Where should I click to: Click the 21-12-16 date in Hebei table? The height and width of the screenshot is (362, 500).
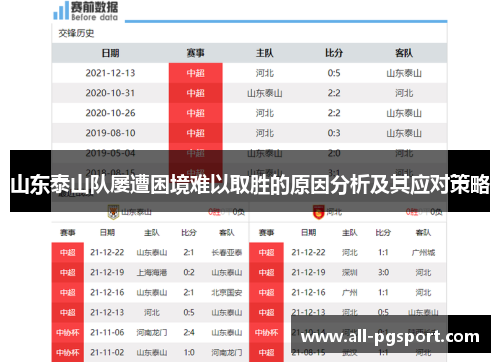[308, 293]
